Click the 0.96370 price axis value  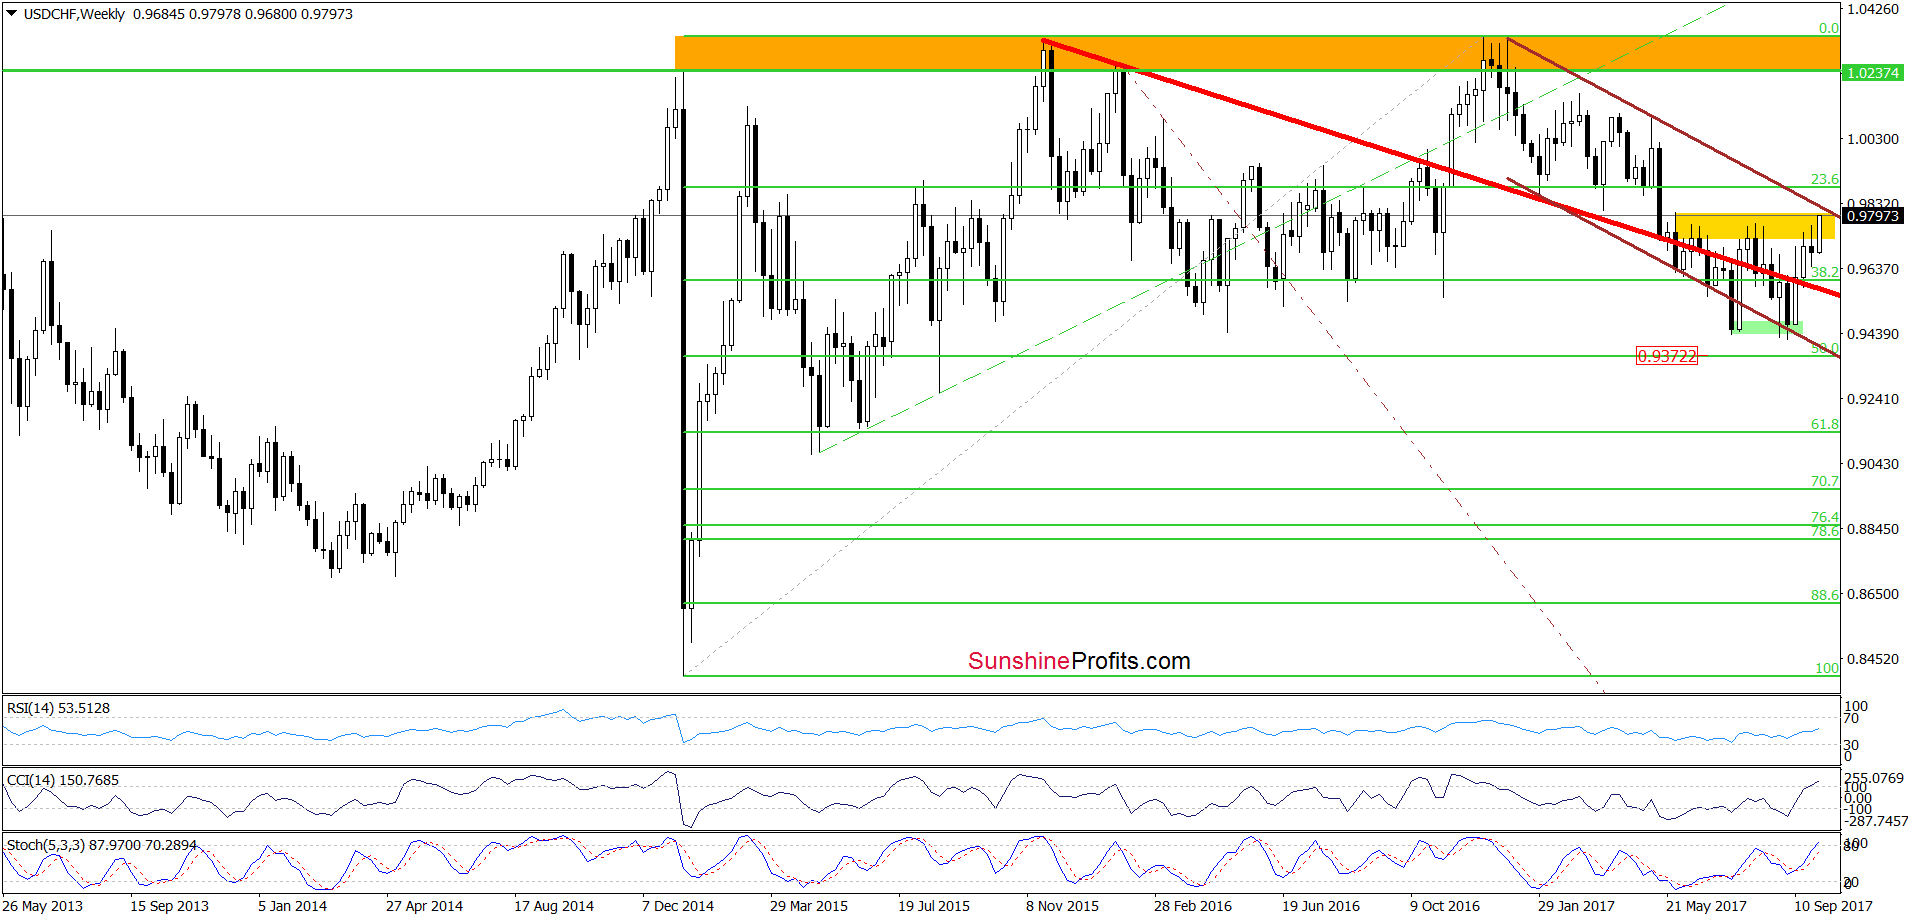pos(1872,269)
